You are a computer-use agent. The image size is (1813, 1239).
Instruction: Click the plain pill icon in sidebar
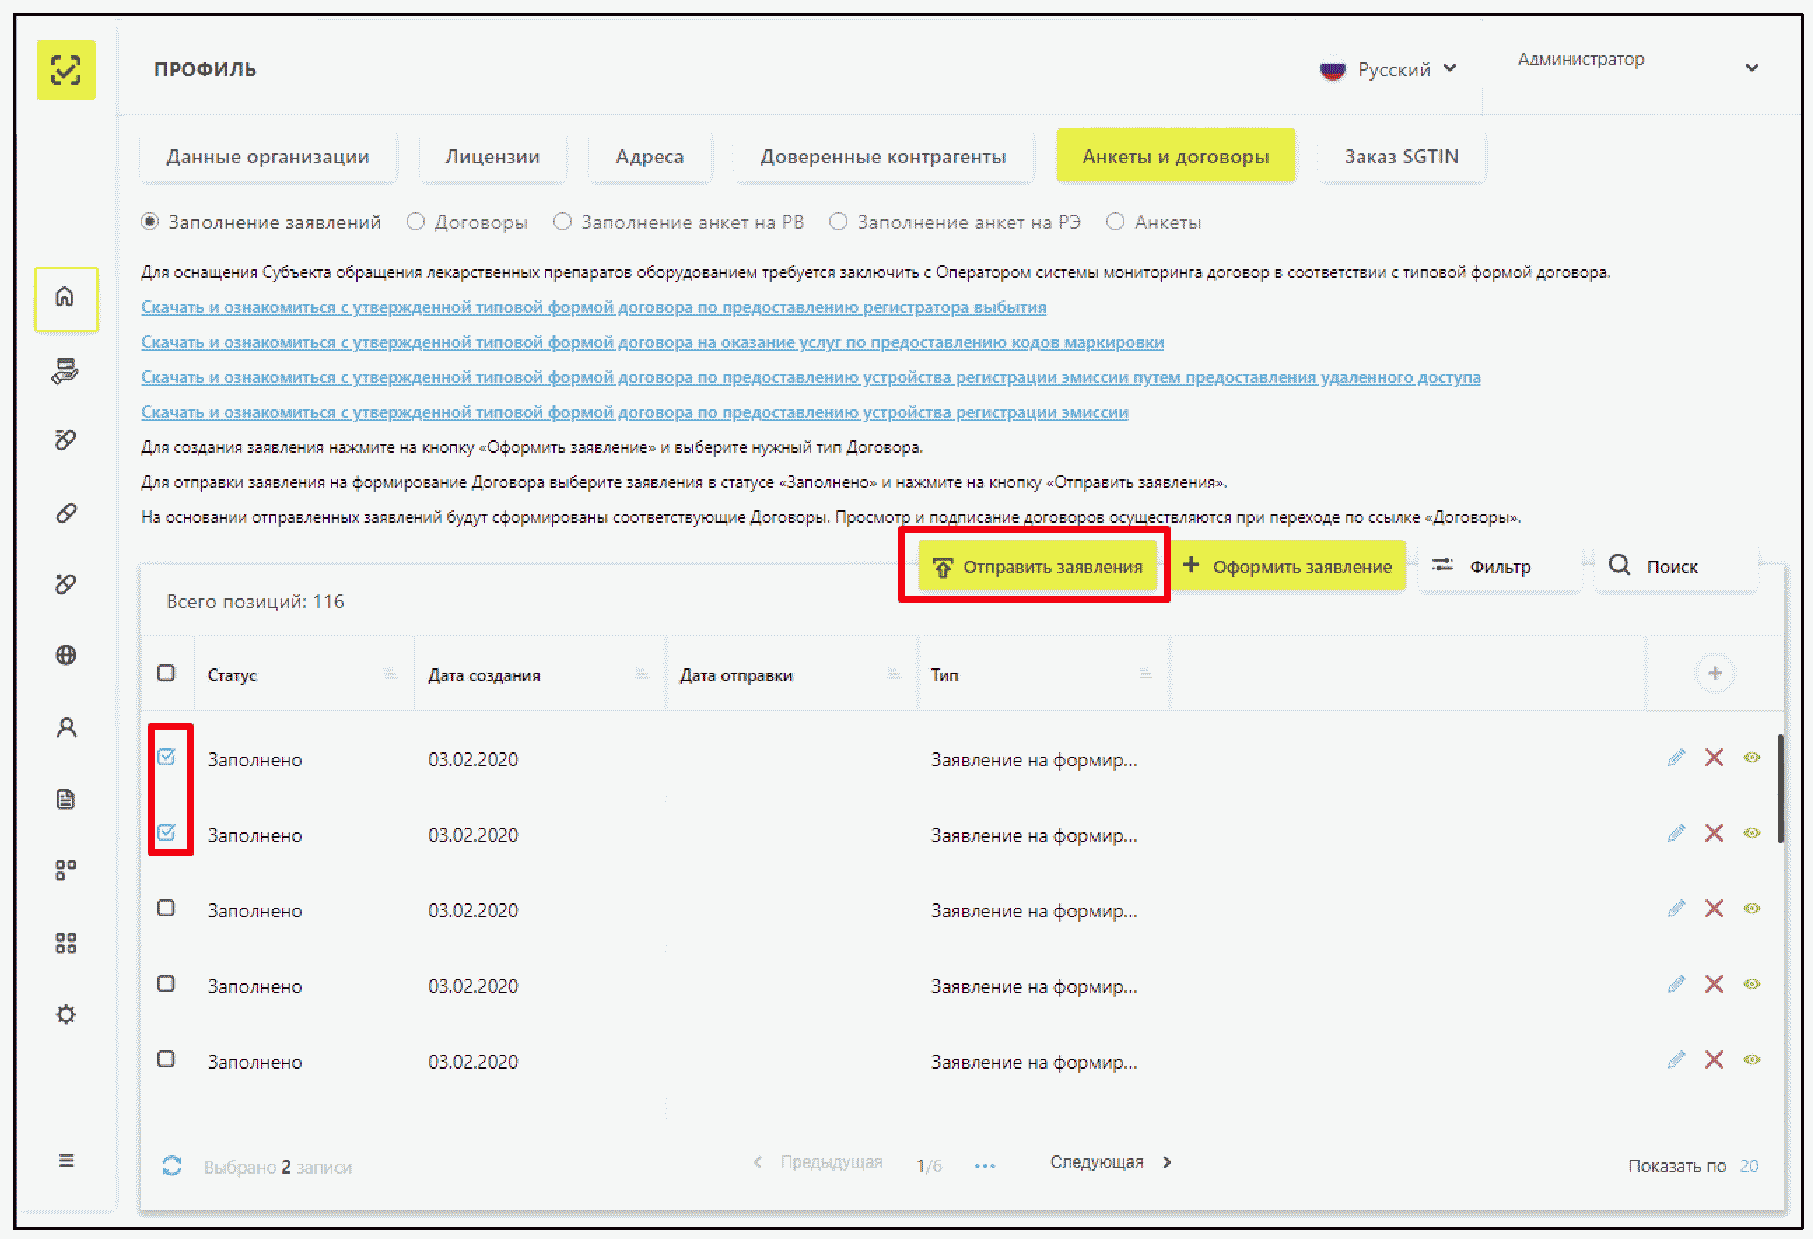coord(66,513)
